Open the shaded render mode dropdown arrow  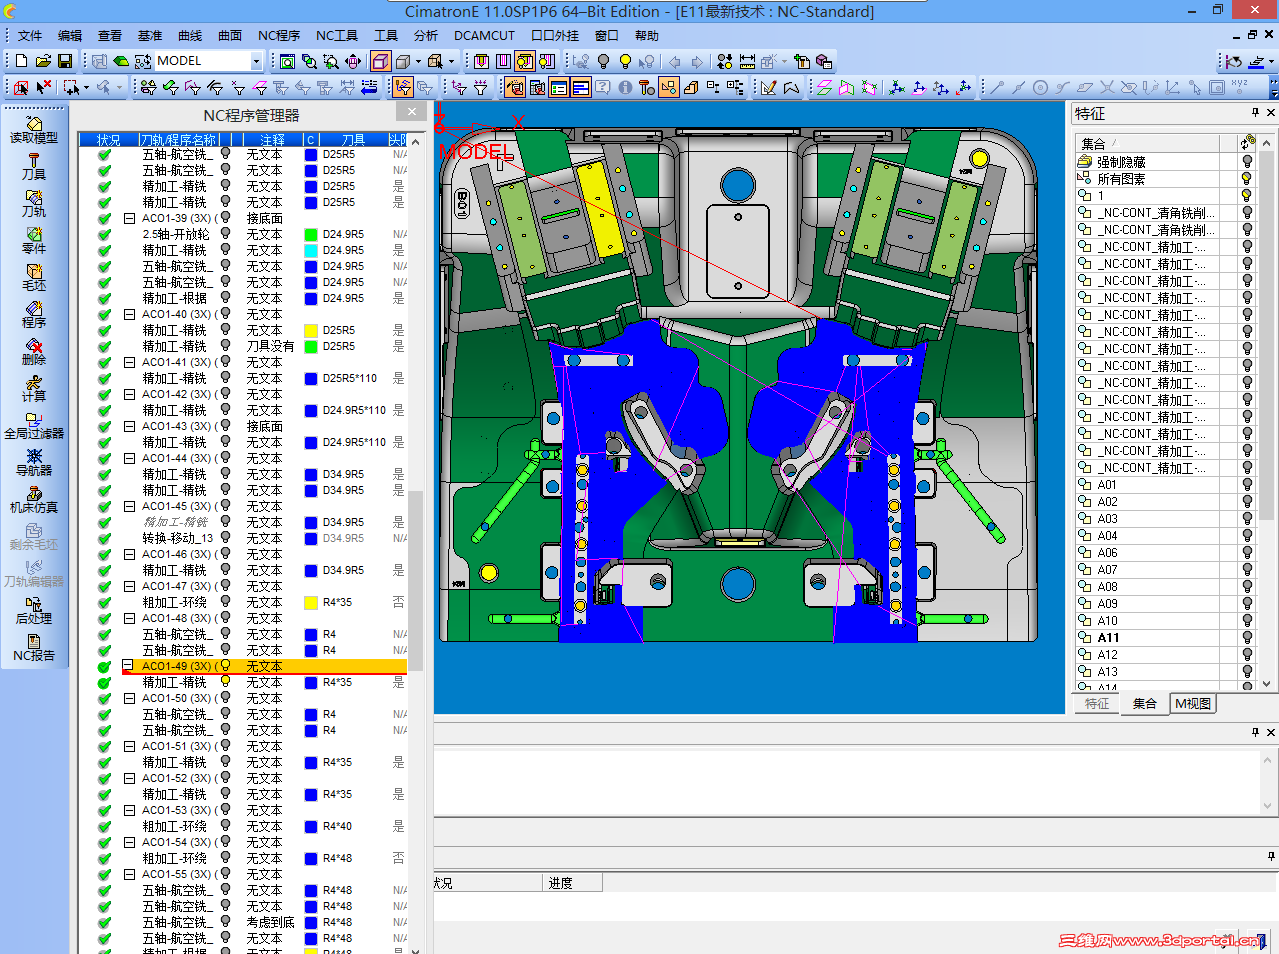coord(418,61)
